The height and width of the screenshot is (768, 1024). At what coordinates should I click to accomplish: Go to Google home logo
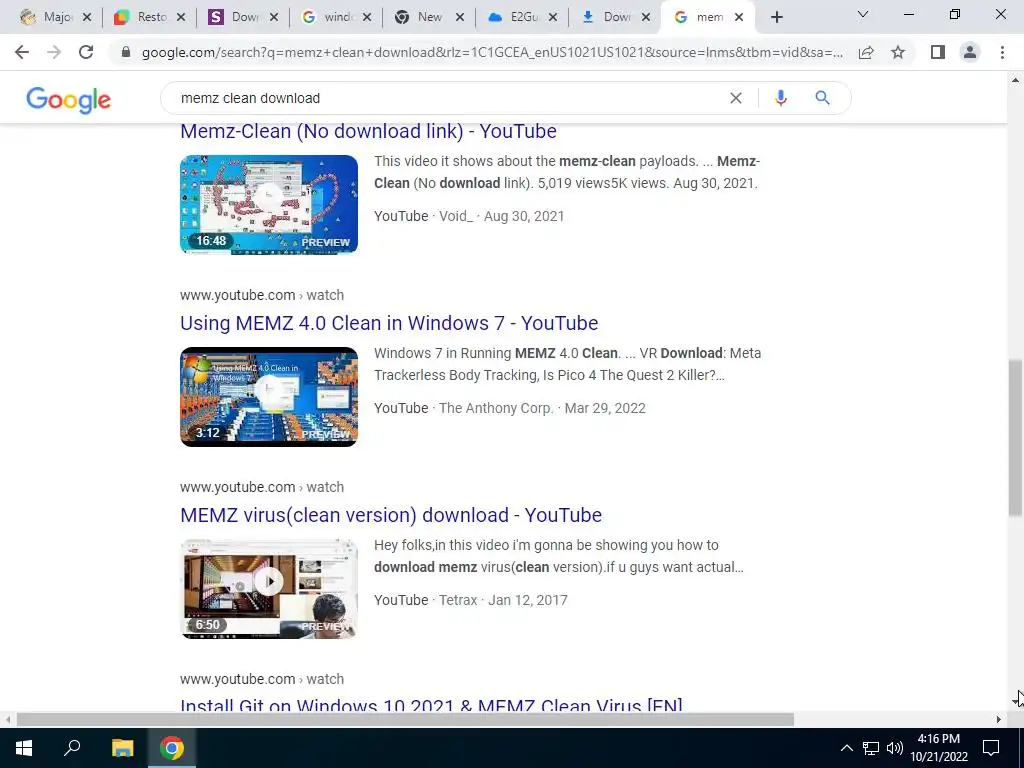point(69,100)
